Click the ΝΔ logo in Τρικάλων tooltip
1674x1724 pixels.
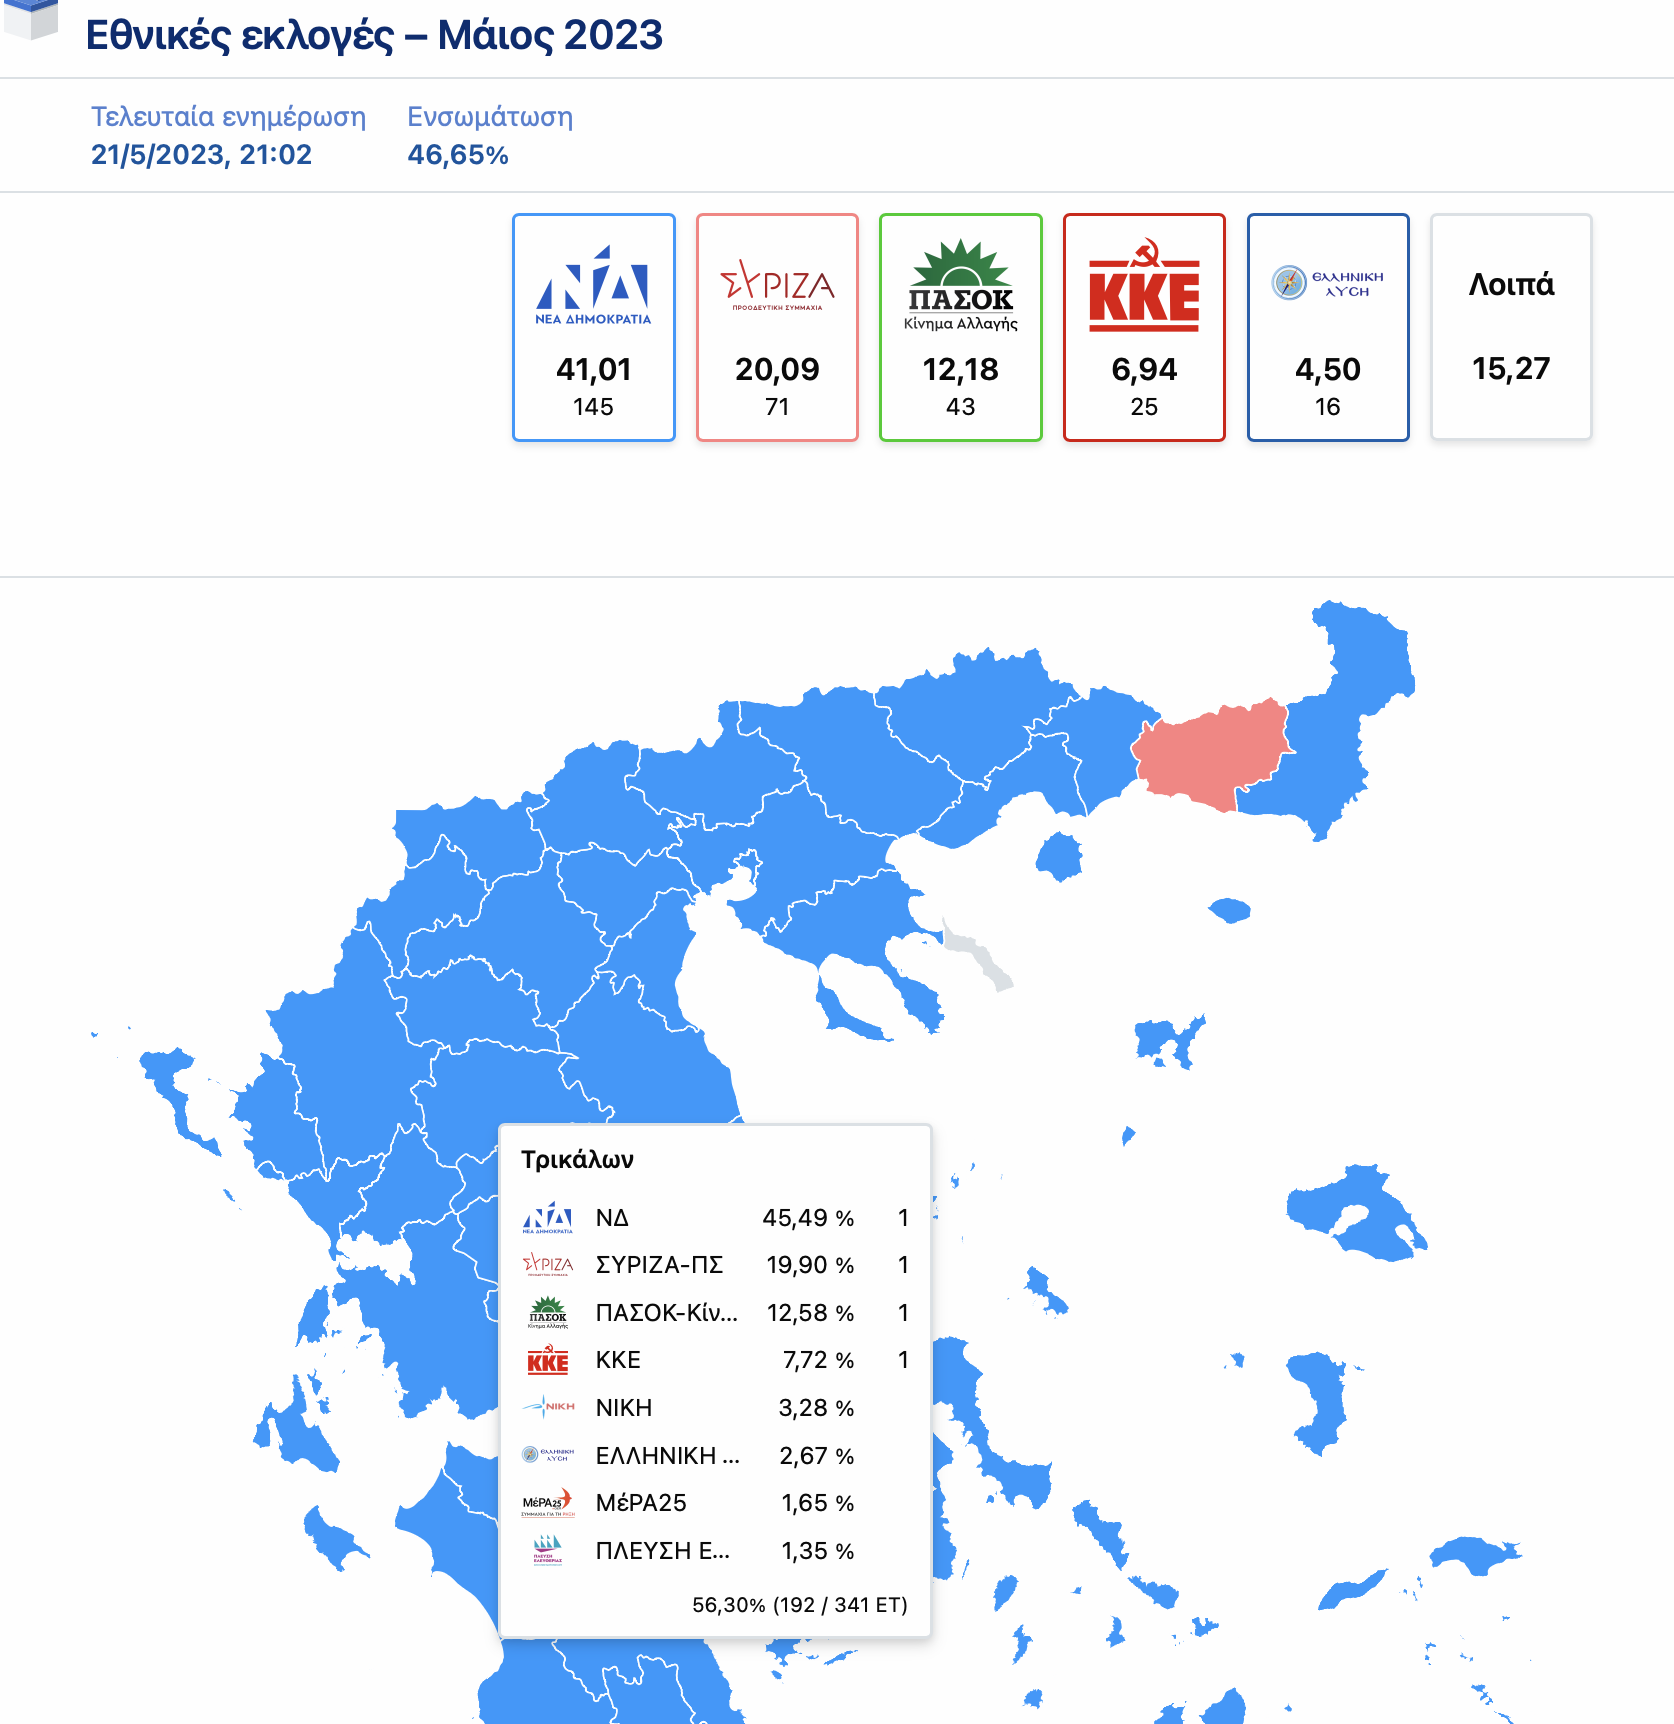click(548, 1218)
